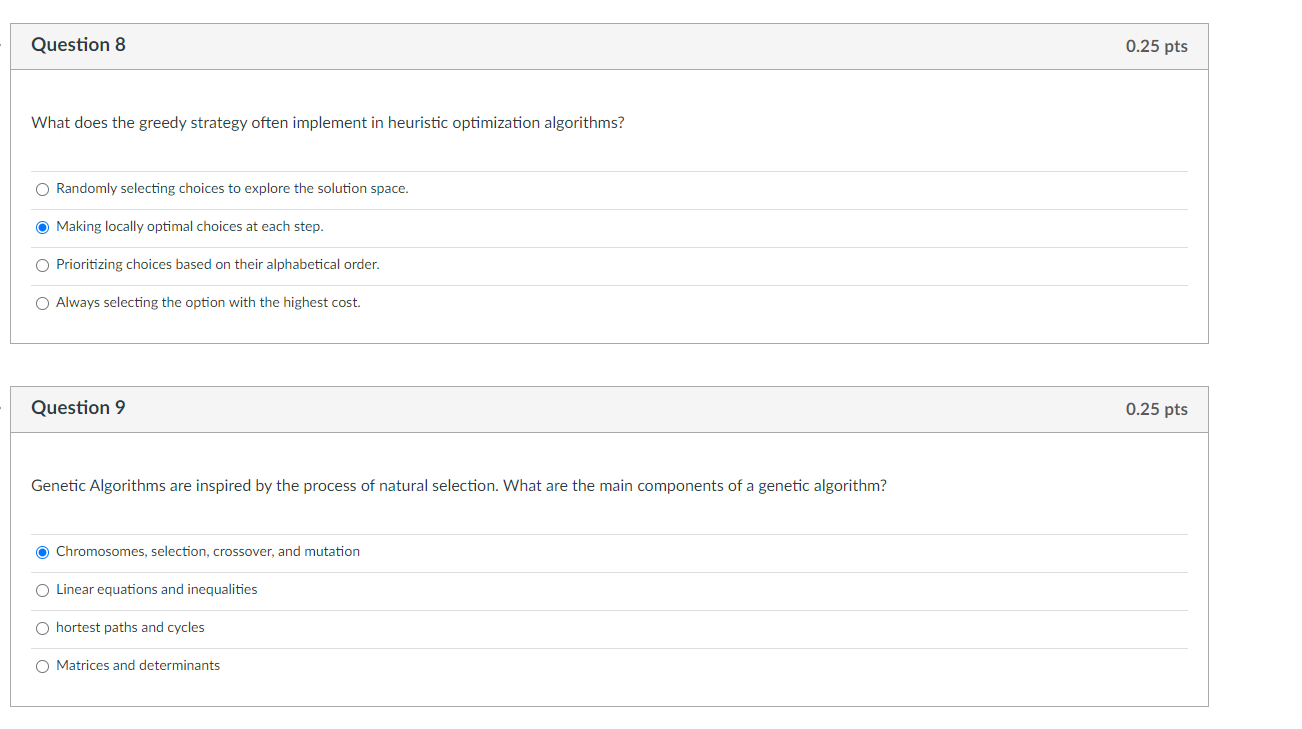Click the Question 8 header title
The height and width of the screenshot is (729, 1302).
pyautogui.click(x=79, y=45)
